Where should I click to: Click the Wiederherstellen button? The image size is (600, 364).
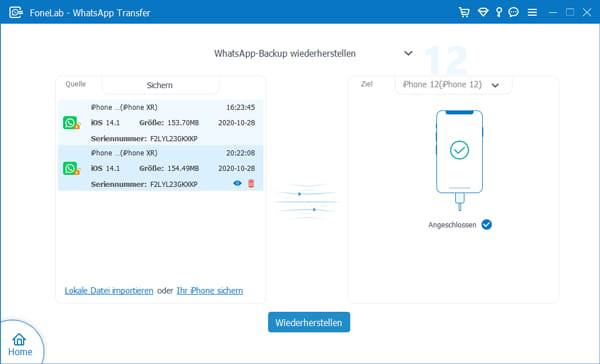(x=309, y=322)
